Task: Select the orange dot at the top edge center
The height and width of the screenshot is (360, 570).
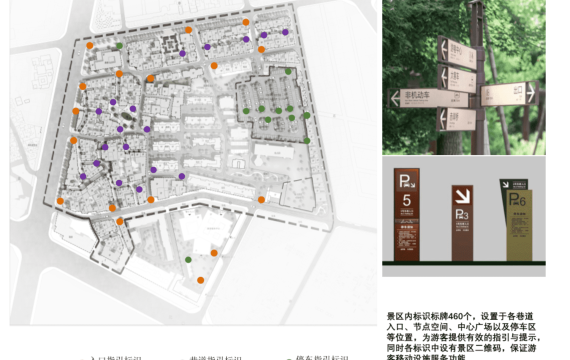Action: click(188, 30)
